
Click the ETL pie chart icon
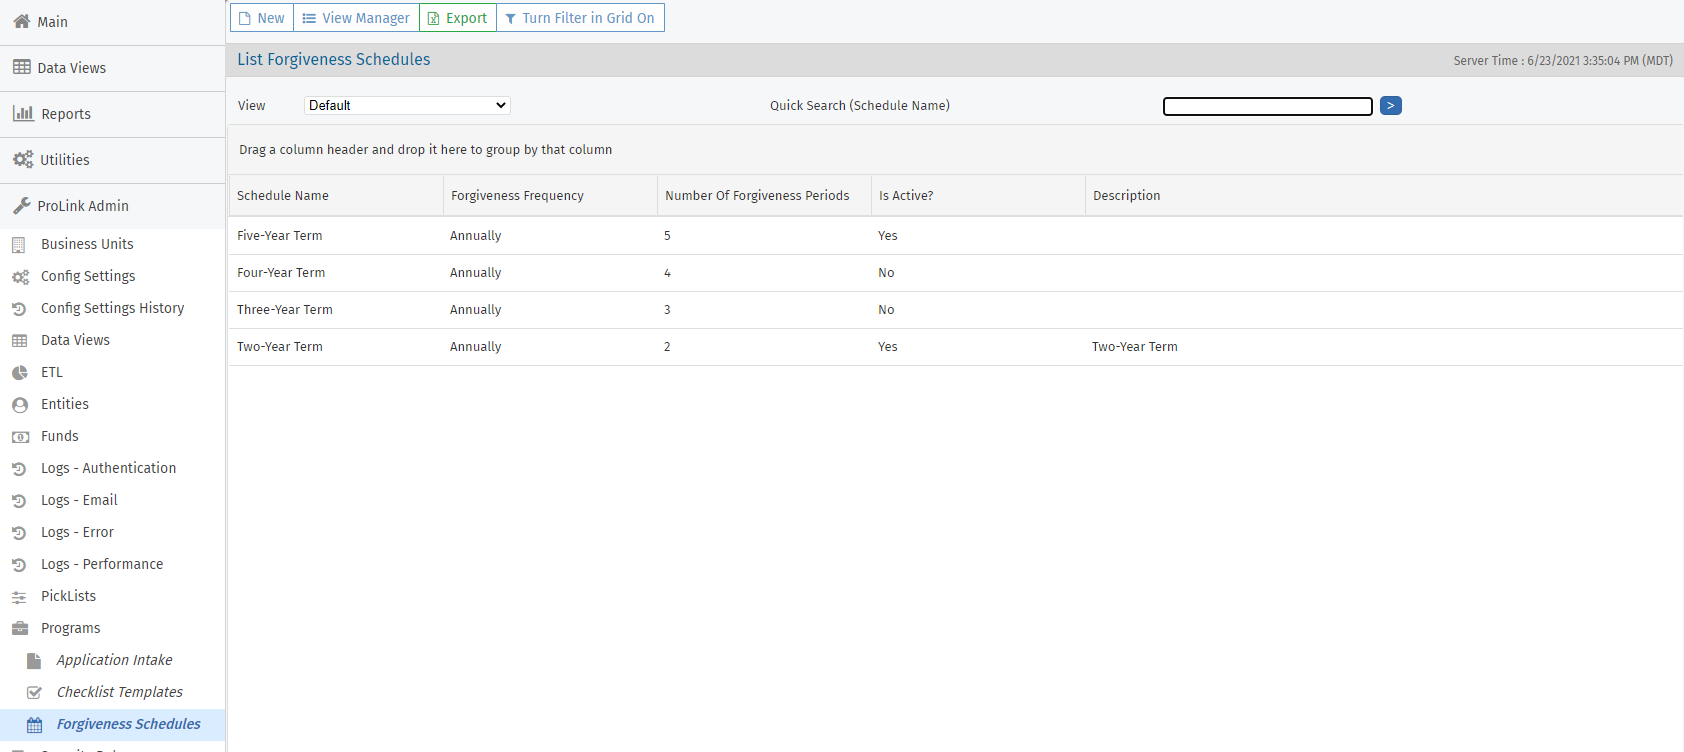click(x=20, y=373)
